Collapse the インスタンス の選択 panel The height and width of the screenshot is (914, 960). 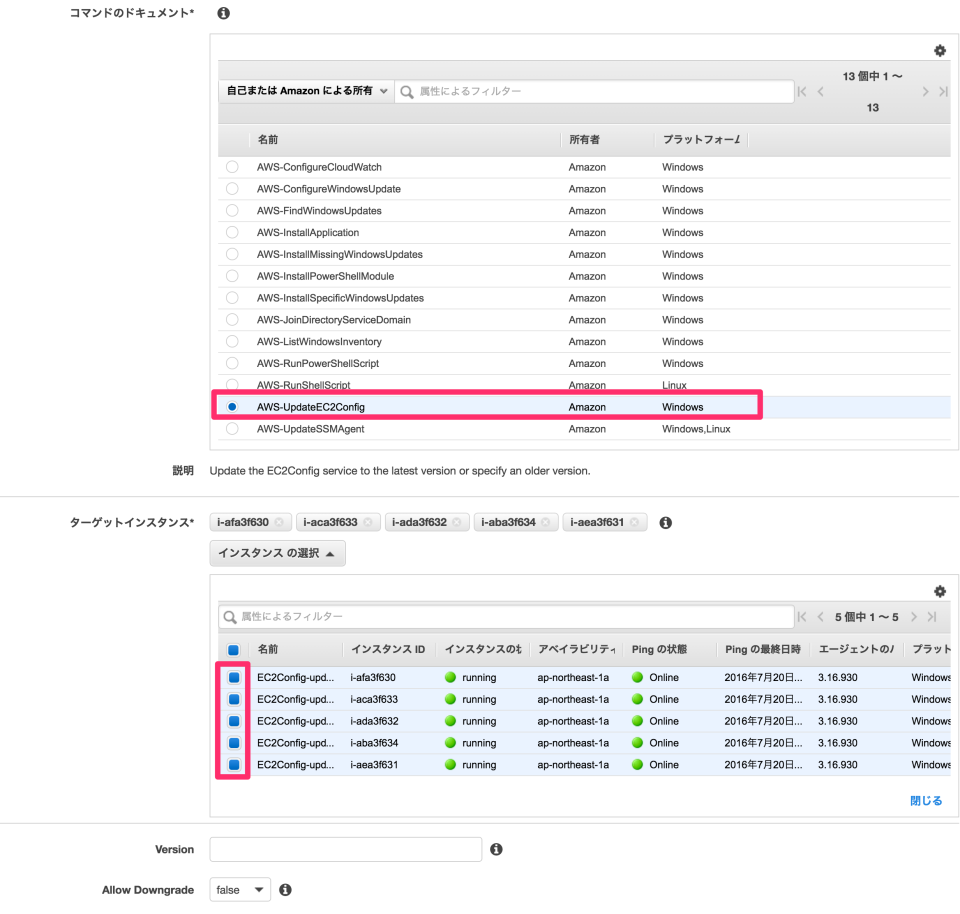pos(277,552)
